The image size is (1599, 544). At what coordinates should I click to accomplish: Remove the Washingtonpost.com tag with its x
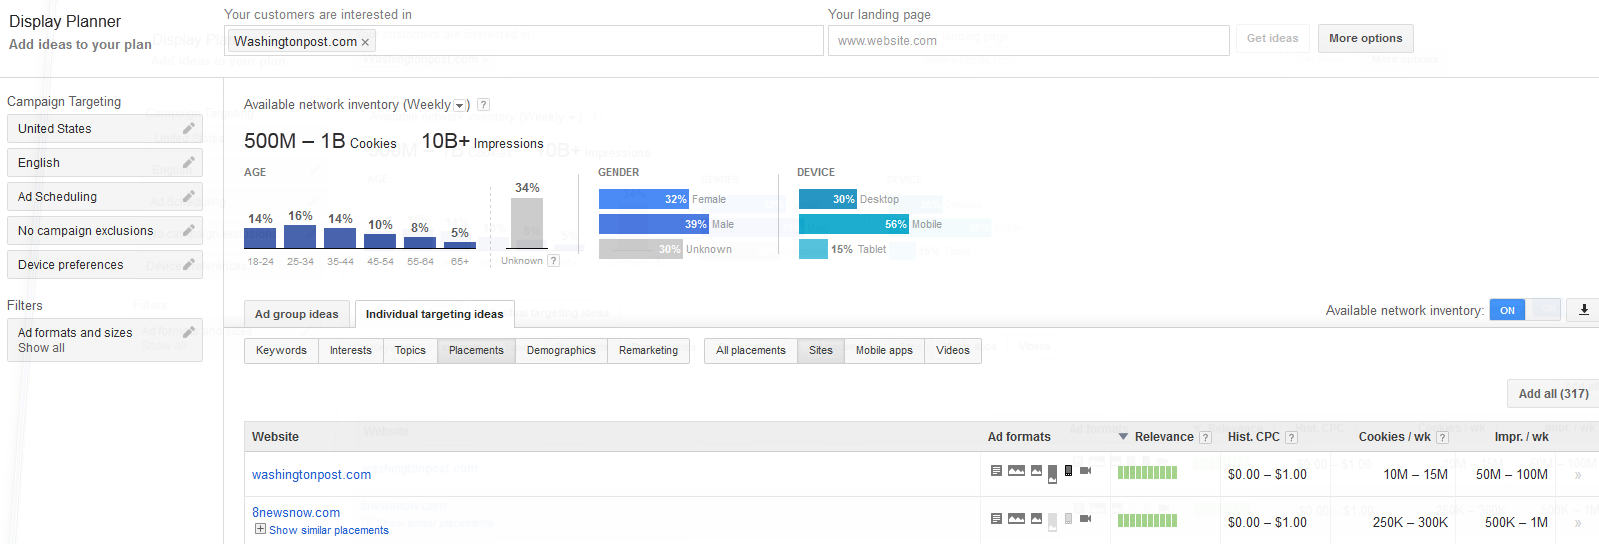click(365, 42)
